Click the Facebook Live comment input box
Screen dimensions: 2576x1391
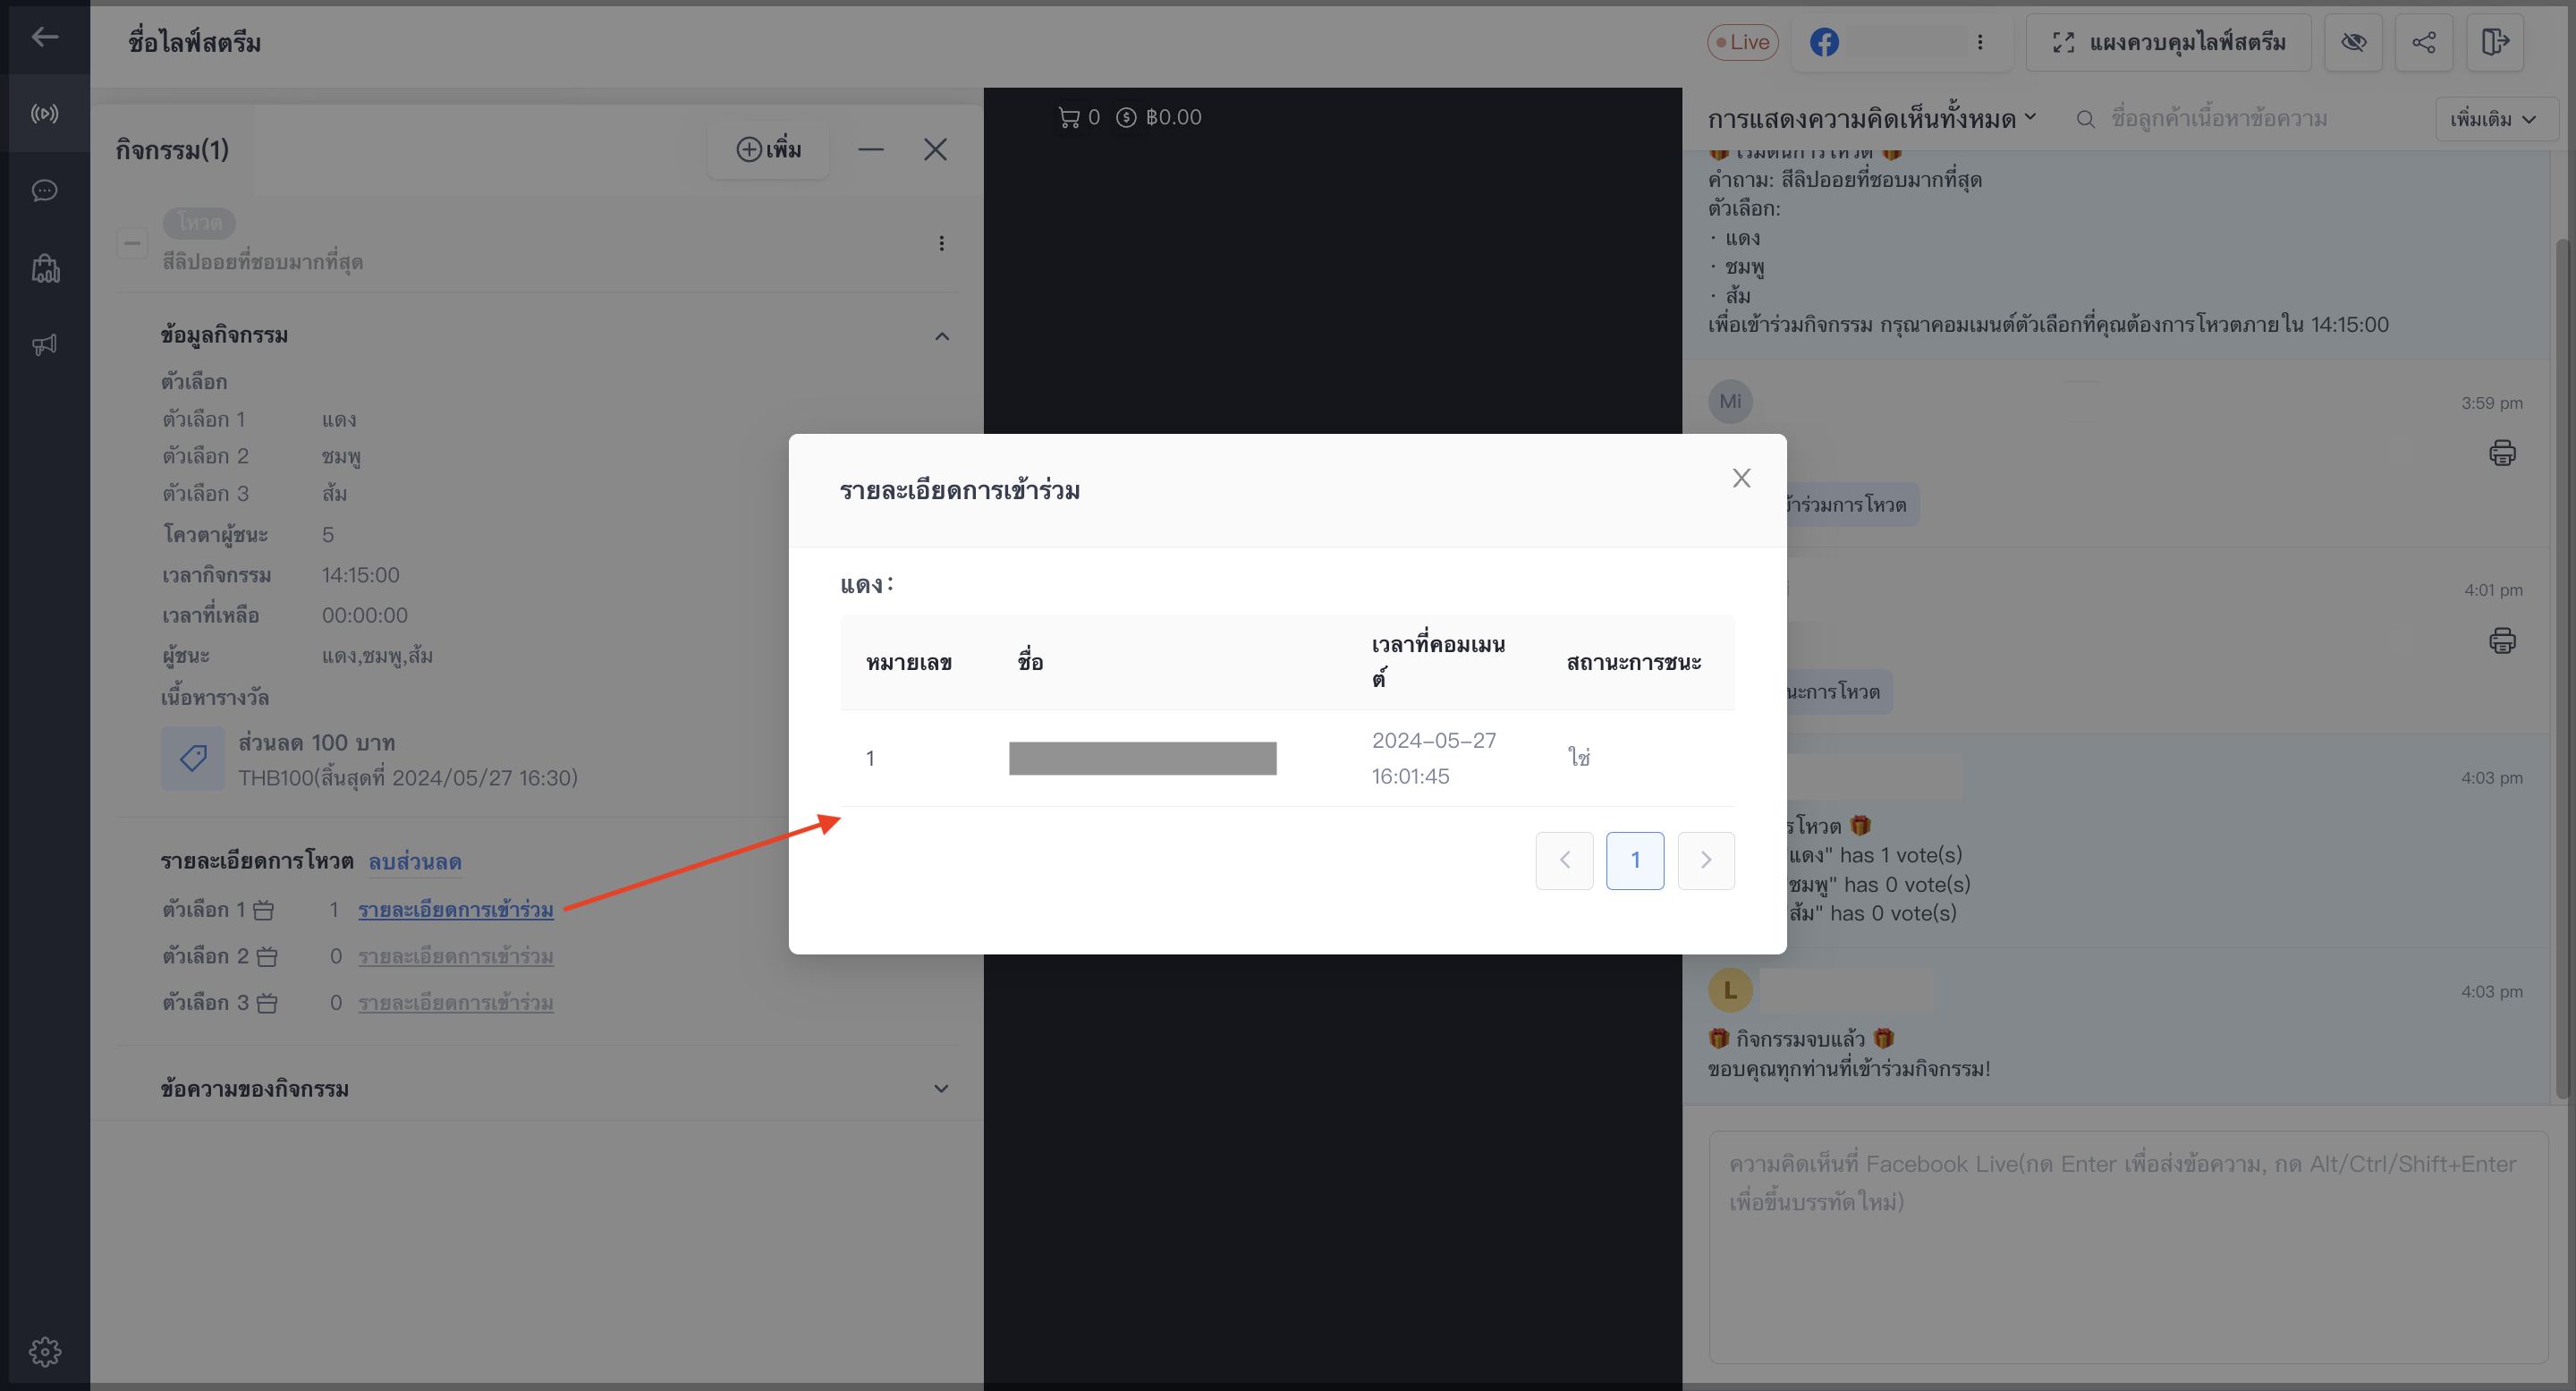[2128, 1247]
